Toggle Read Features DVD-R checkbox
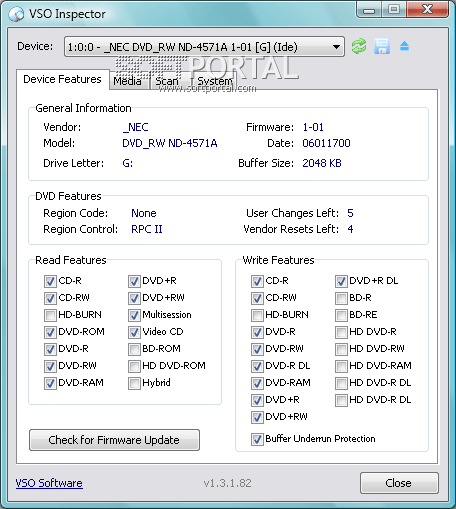The height and width of the screenshot is (509, 456). [50, 349]
